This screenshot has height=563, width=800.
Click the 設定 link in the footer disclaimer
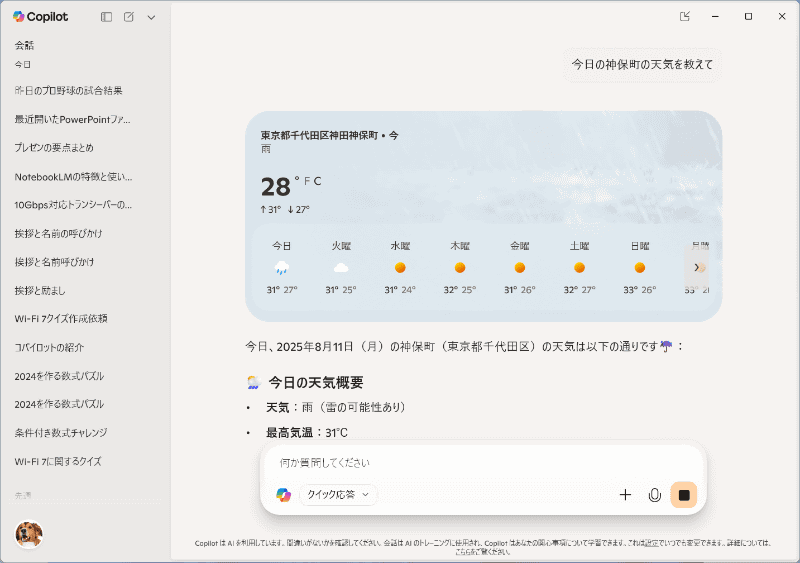[x=651, y=543]
